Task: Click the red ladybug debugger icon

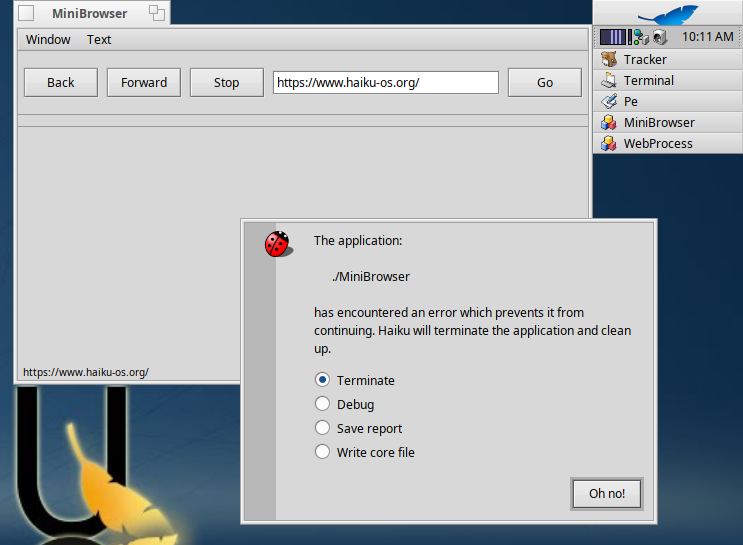Action: point(279,244)
